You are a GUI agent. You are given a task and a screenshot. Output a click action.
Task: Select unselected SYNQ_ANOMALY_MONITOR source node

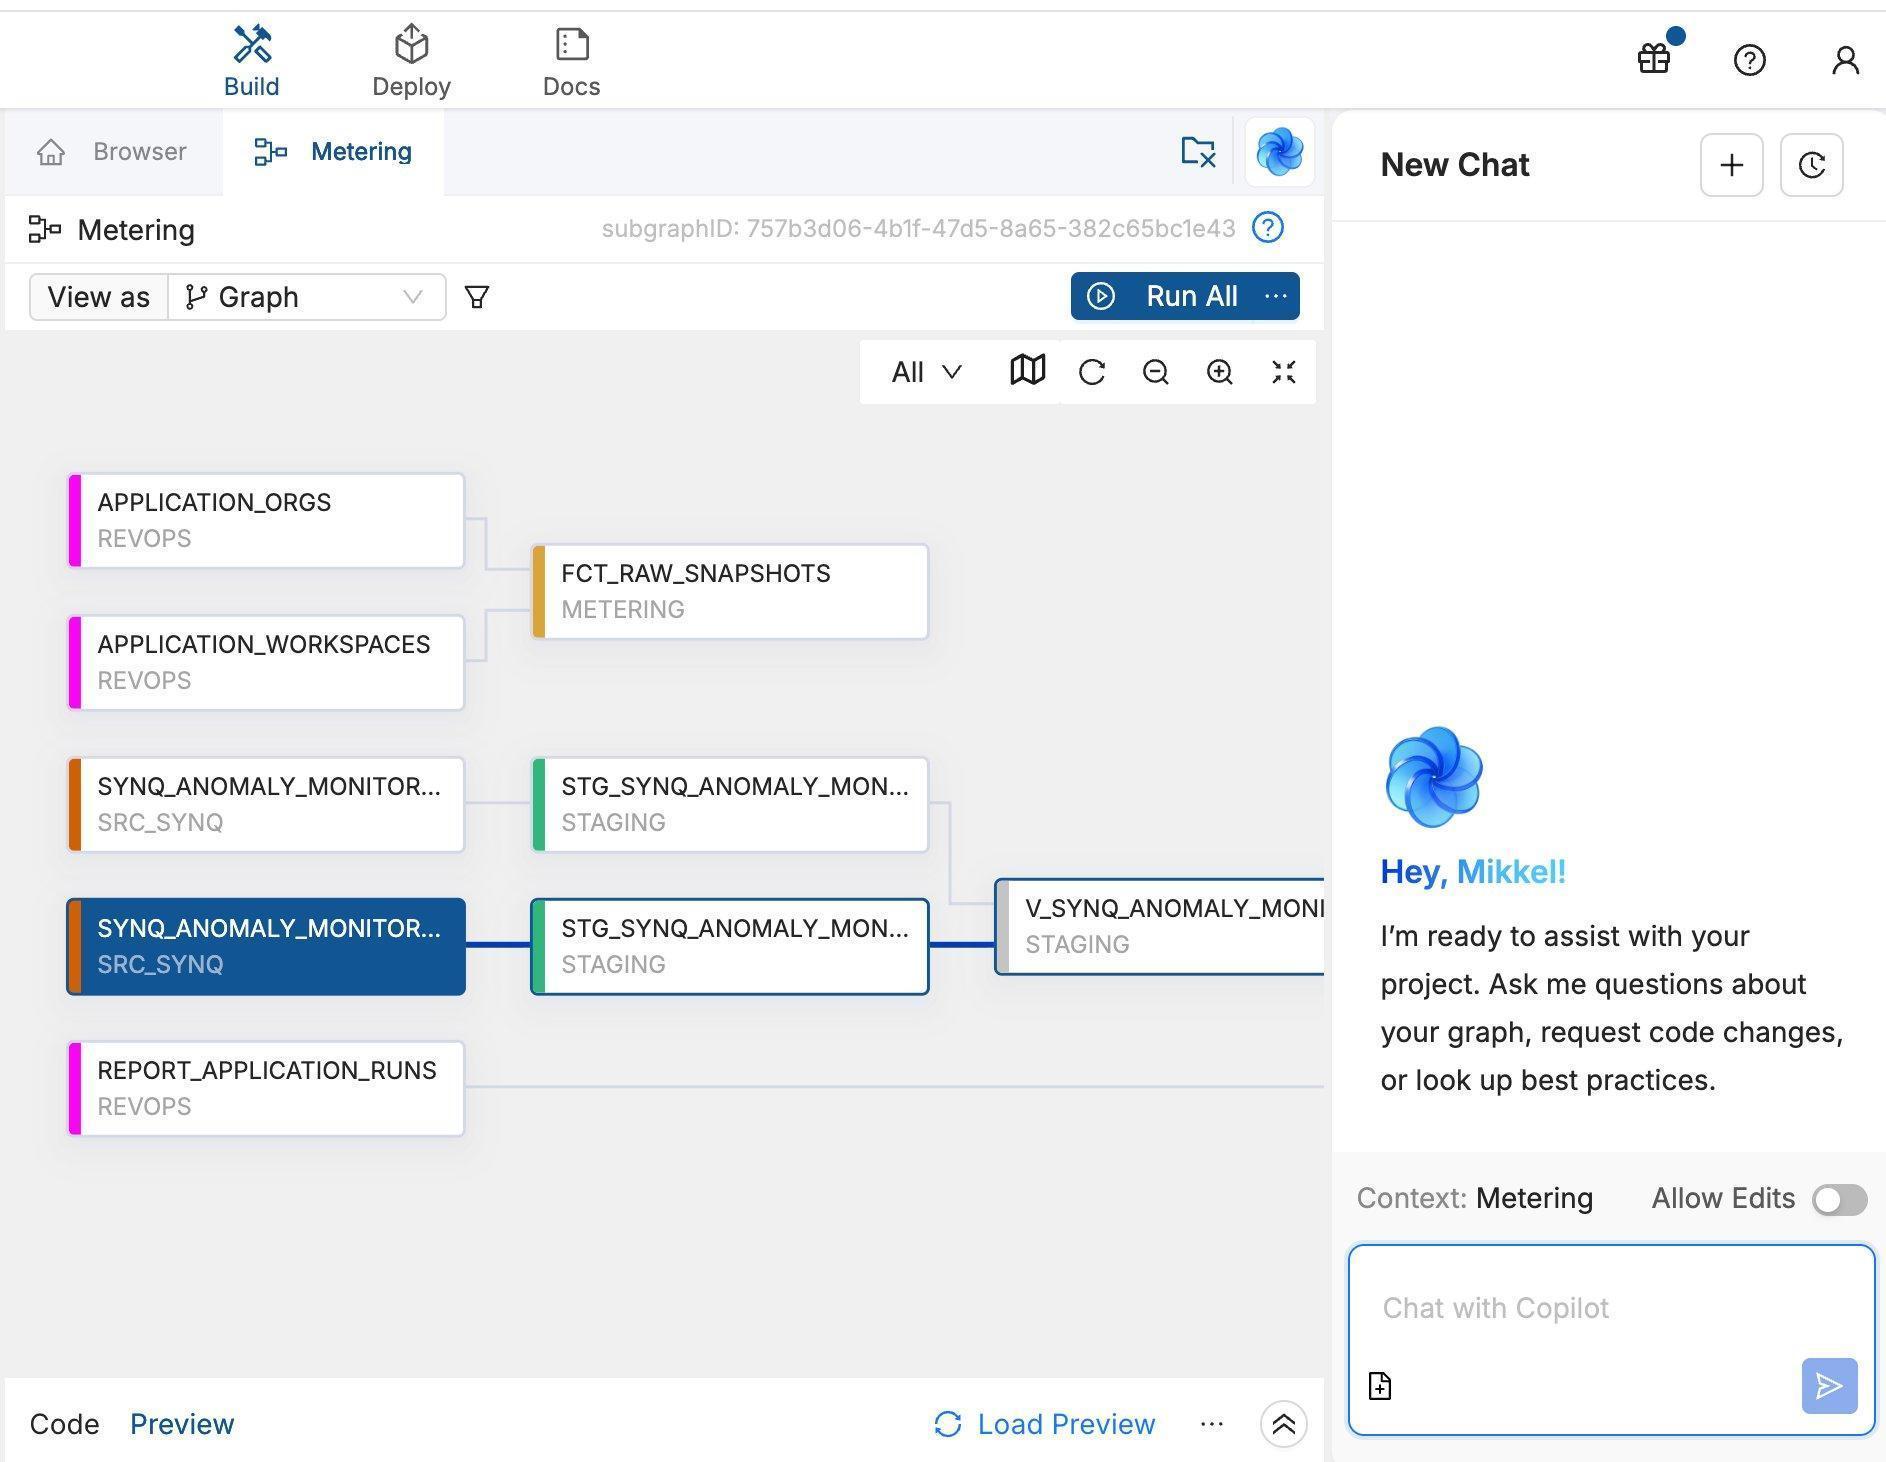click(266, 805)
